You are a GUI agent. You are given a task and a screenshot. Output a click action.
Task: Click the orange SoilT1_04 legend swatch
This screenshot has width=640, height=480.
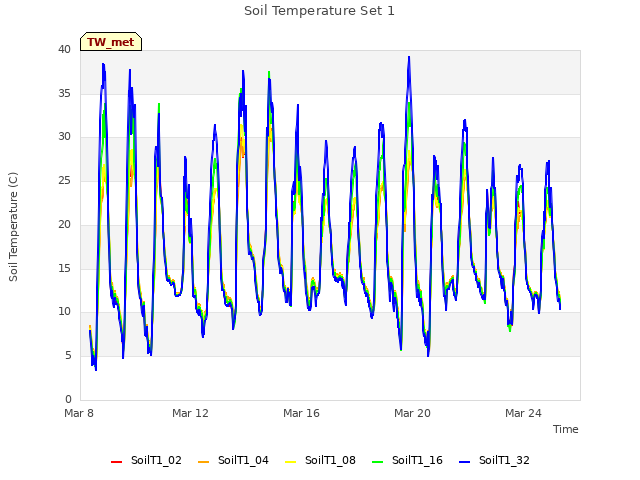point(203,462)
